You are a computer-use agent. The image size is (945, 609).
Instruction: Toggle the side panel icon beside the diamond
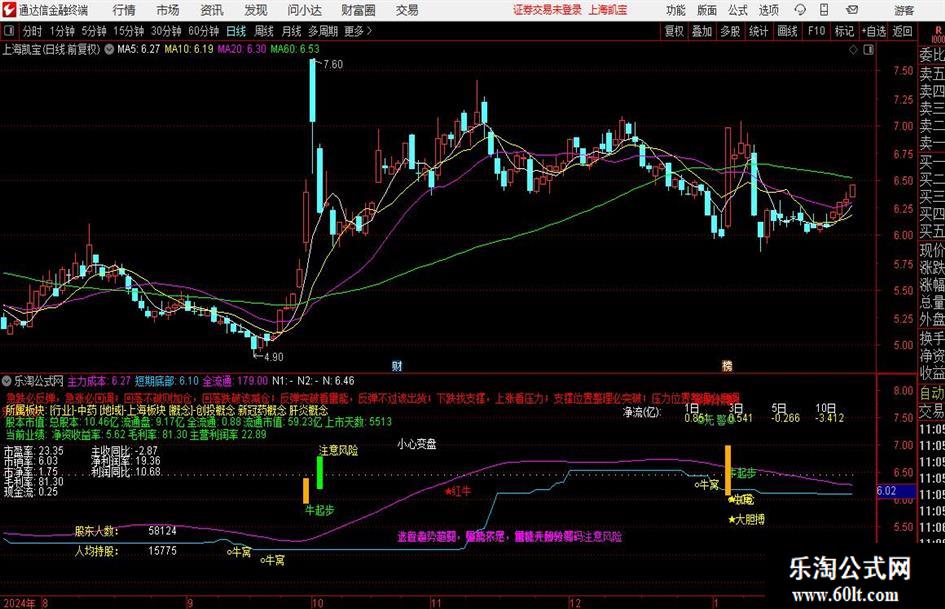tap(868, 49)
